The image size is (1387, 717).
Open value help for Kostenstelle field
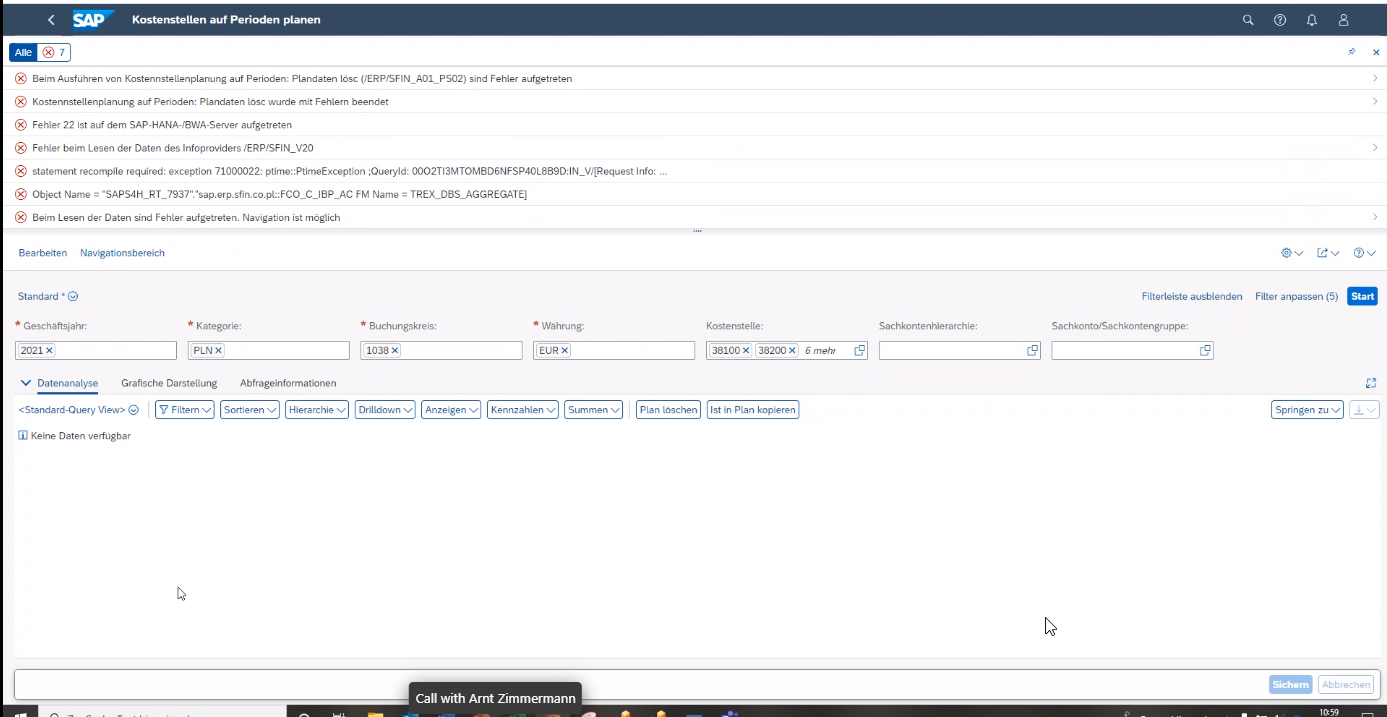pos(859,351)
